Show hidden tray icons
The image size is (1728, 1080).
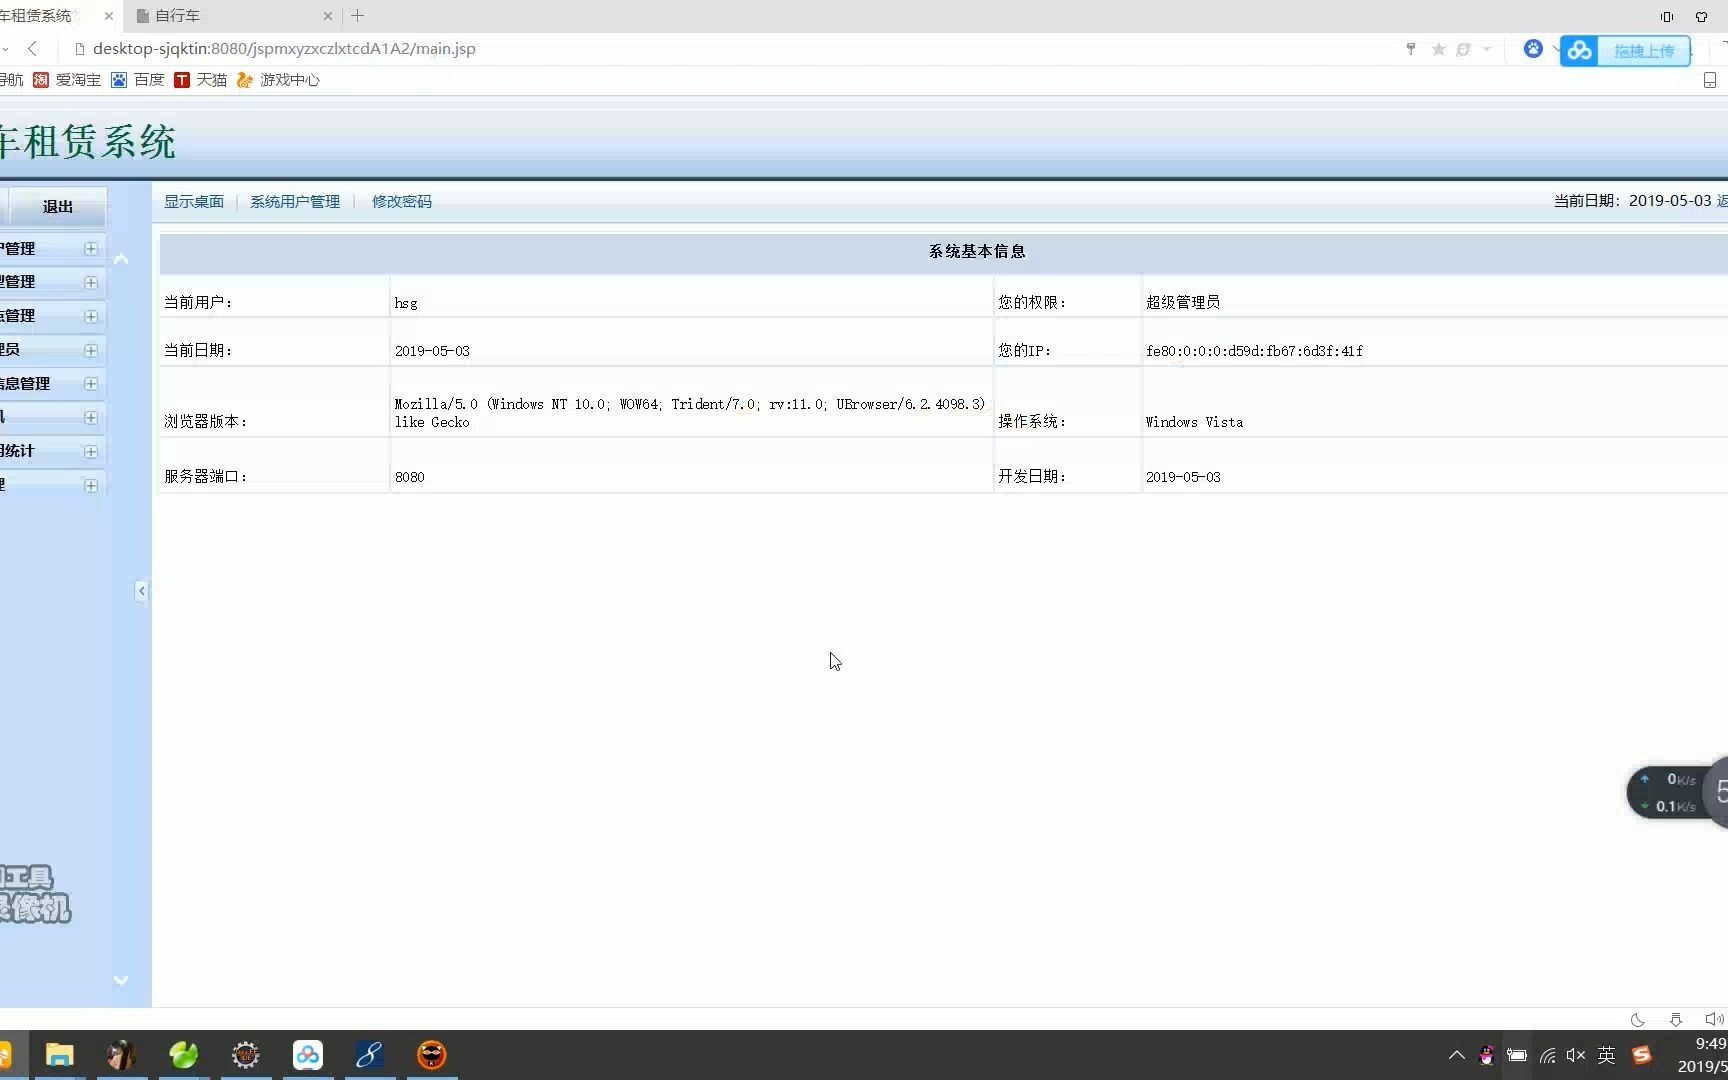point(1457,1055)
